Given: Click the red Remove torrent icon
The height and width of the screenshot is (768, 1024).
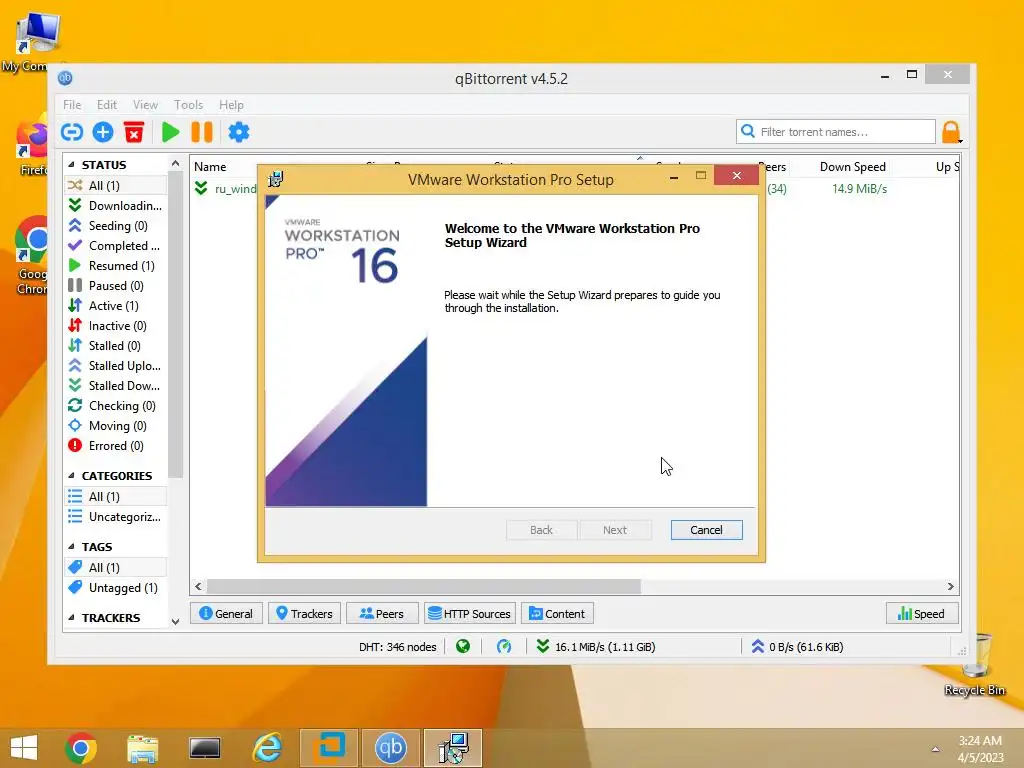Looking at the screenshot, I should tap(134, 132).
